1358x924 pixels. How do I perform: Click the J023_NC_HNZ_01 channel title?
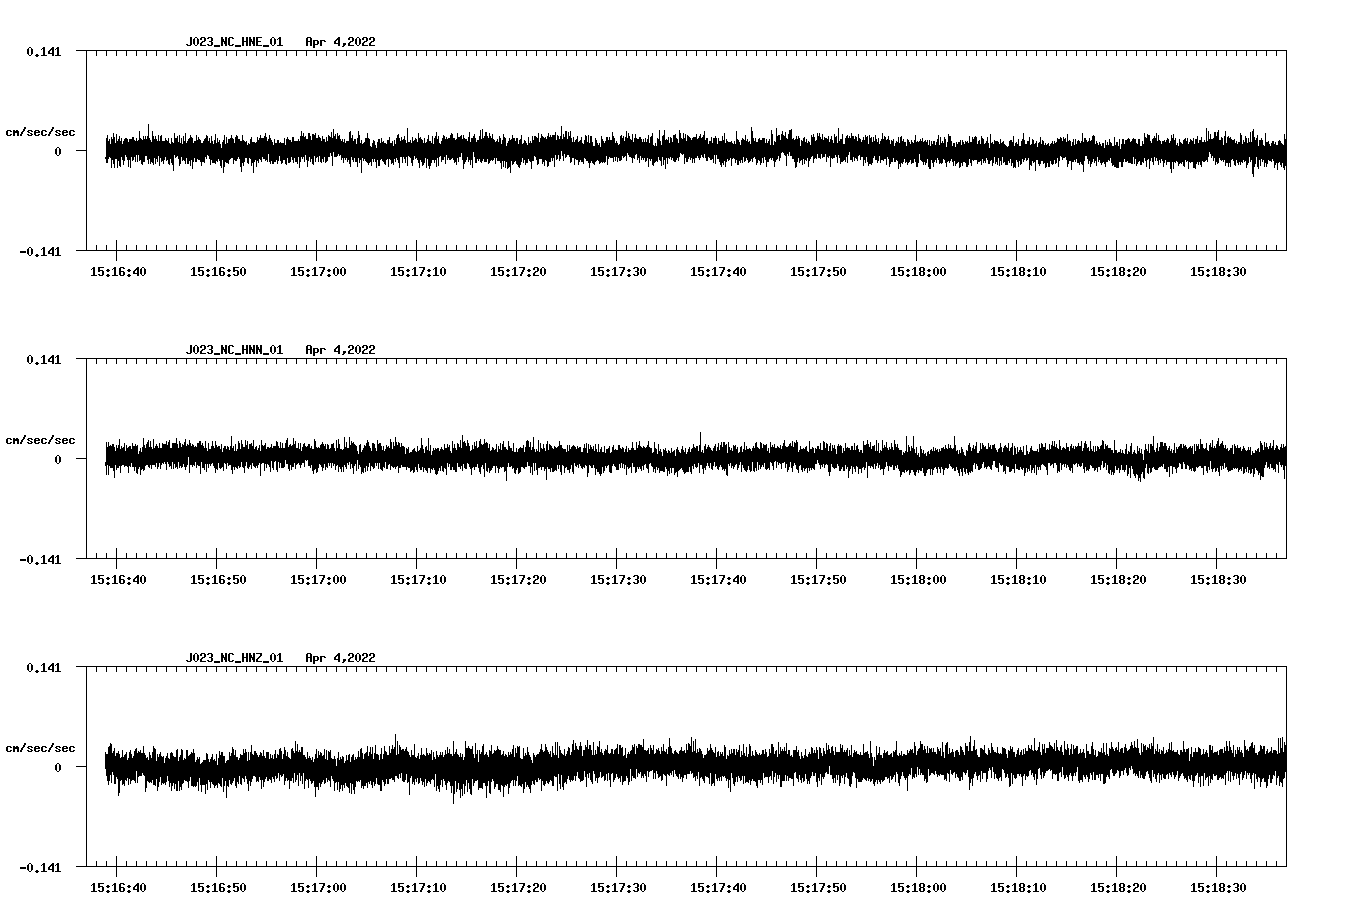[x=234, y=658]
